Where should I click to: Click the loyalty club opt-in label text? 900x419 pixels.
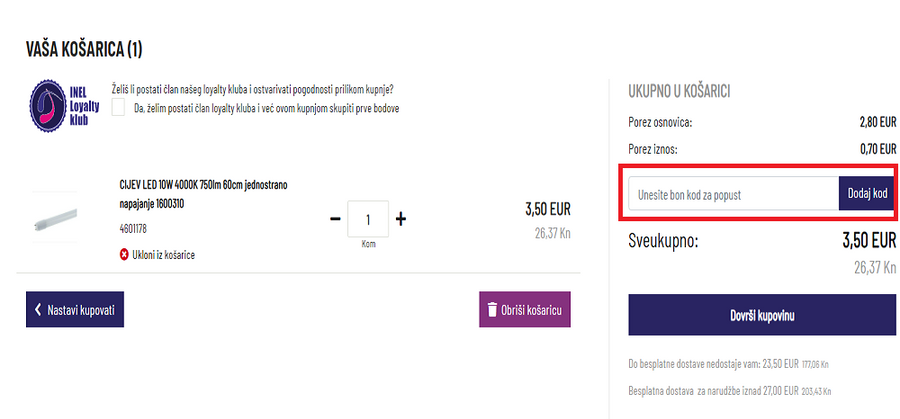click(x=266, y=108)
